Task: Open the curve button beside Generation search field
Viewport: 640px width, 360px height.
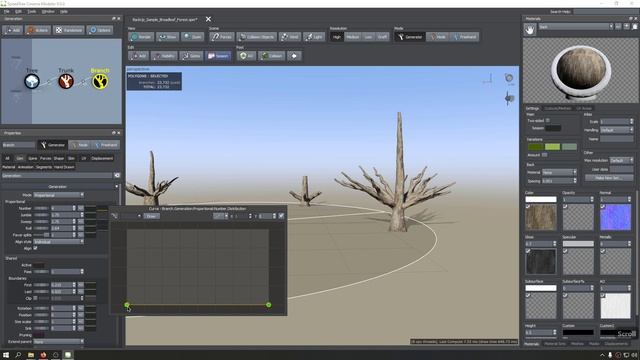Action: pos(117,176)
